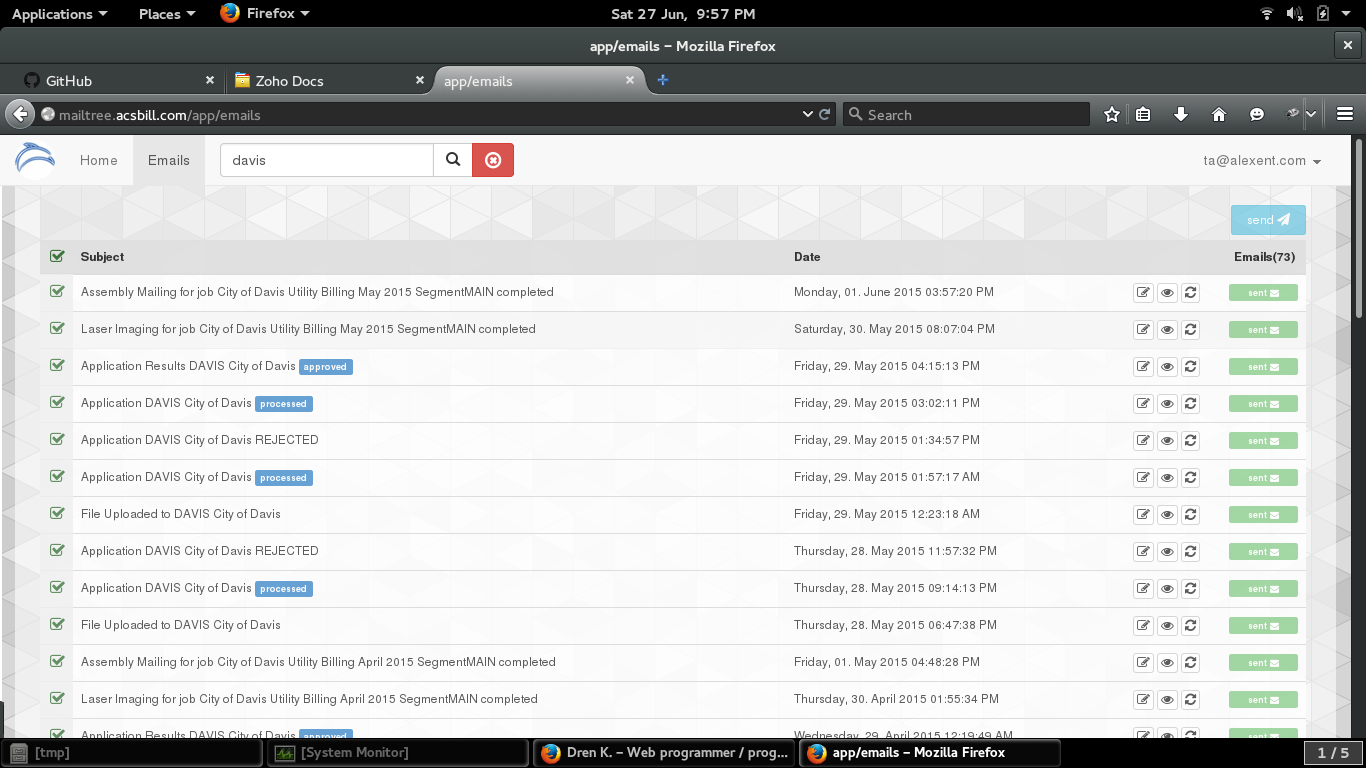
Task: Open Firefox hamburger menu
Action: tap(1345, 115)
